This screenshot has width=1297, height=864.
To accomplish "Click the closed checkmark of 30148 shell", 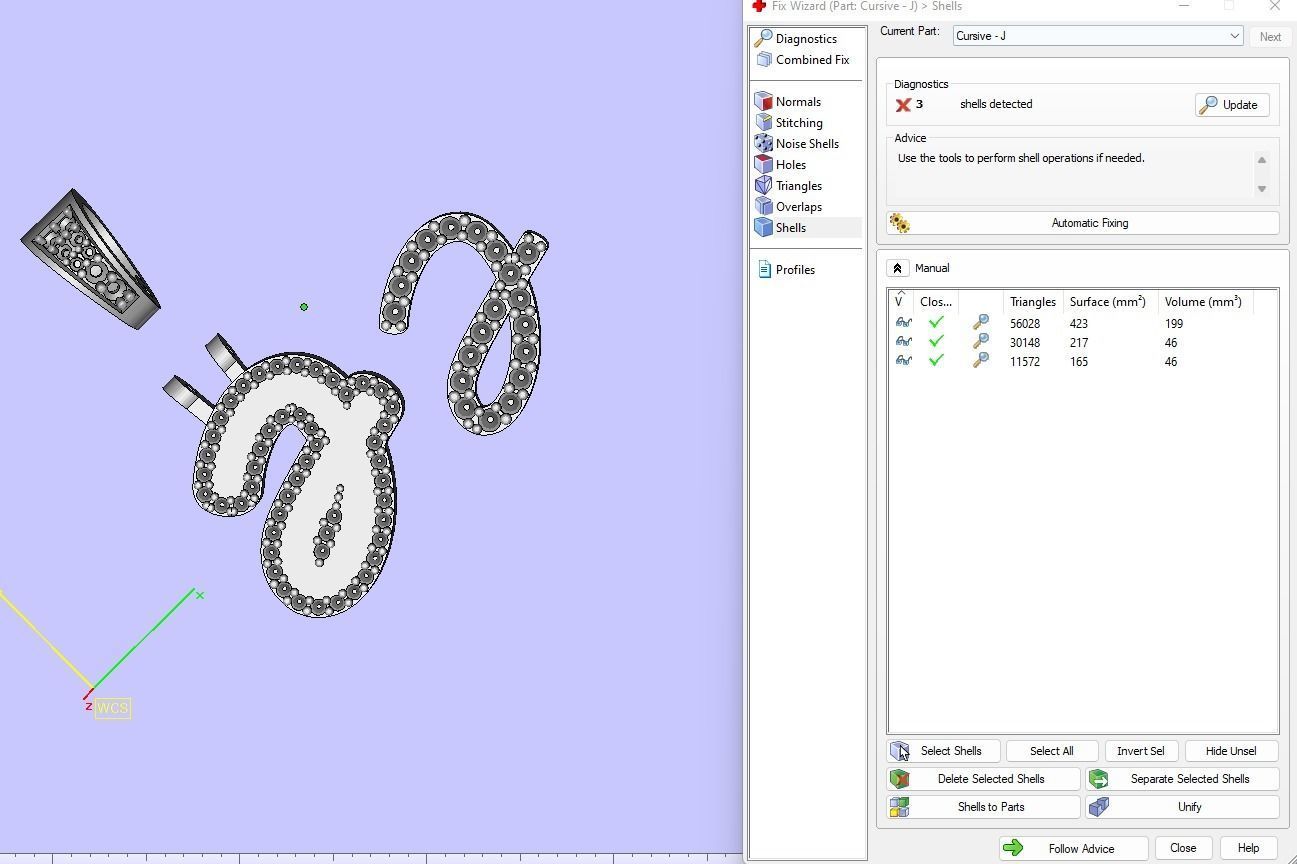I will point(936,342).
